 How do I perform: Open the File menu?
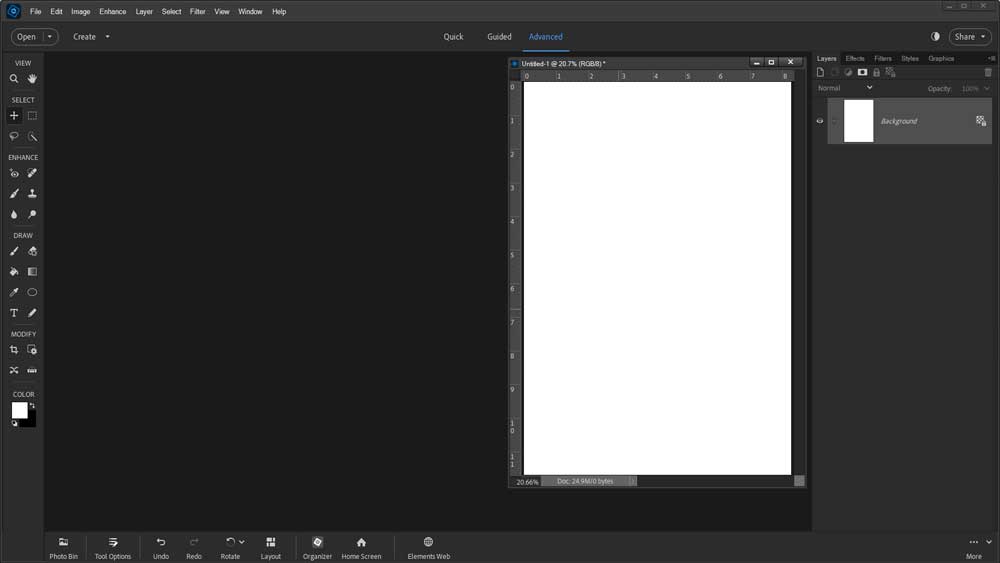(x=36, y=11)
